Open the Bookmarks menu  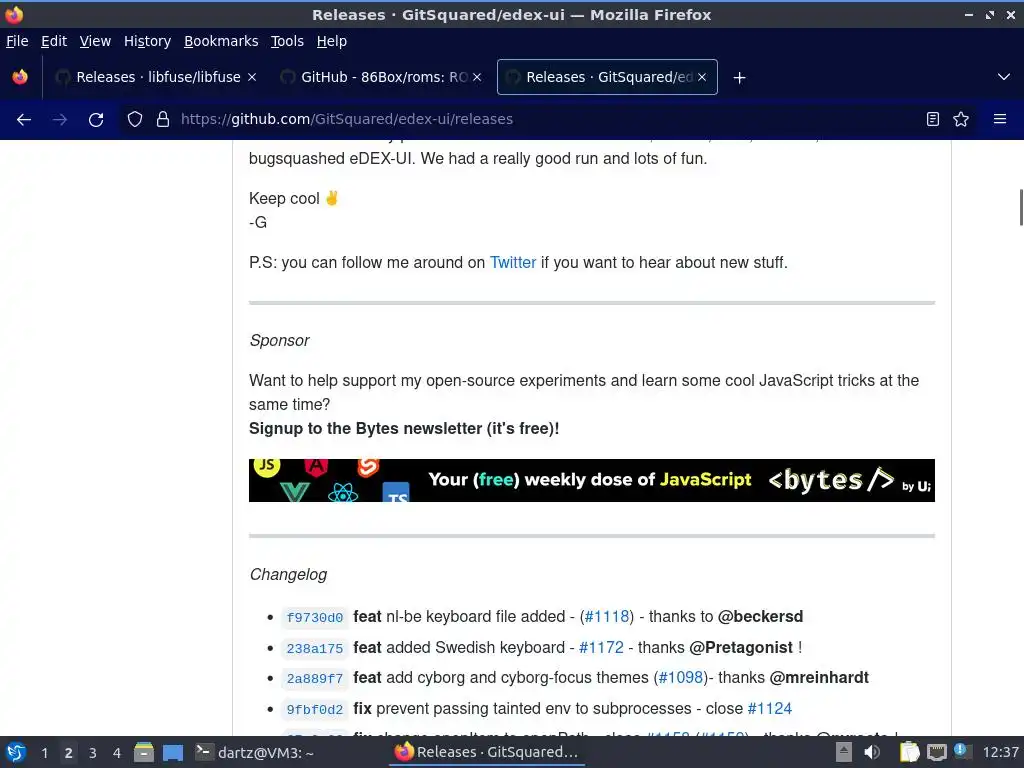[x=221, y=41]
